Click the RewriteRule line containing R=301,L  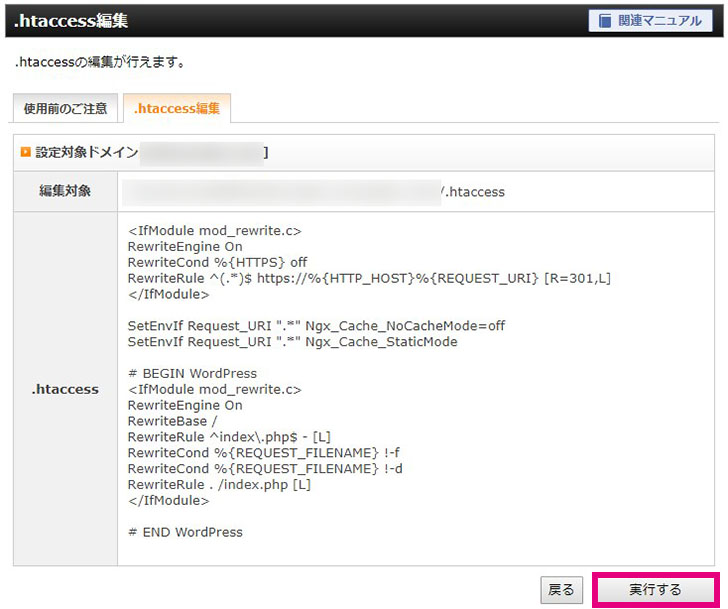pos(368,278)
